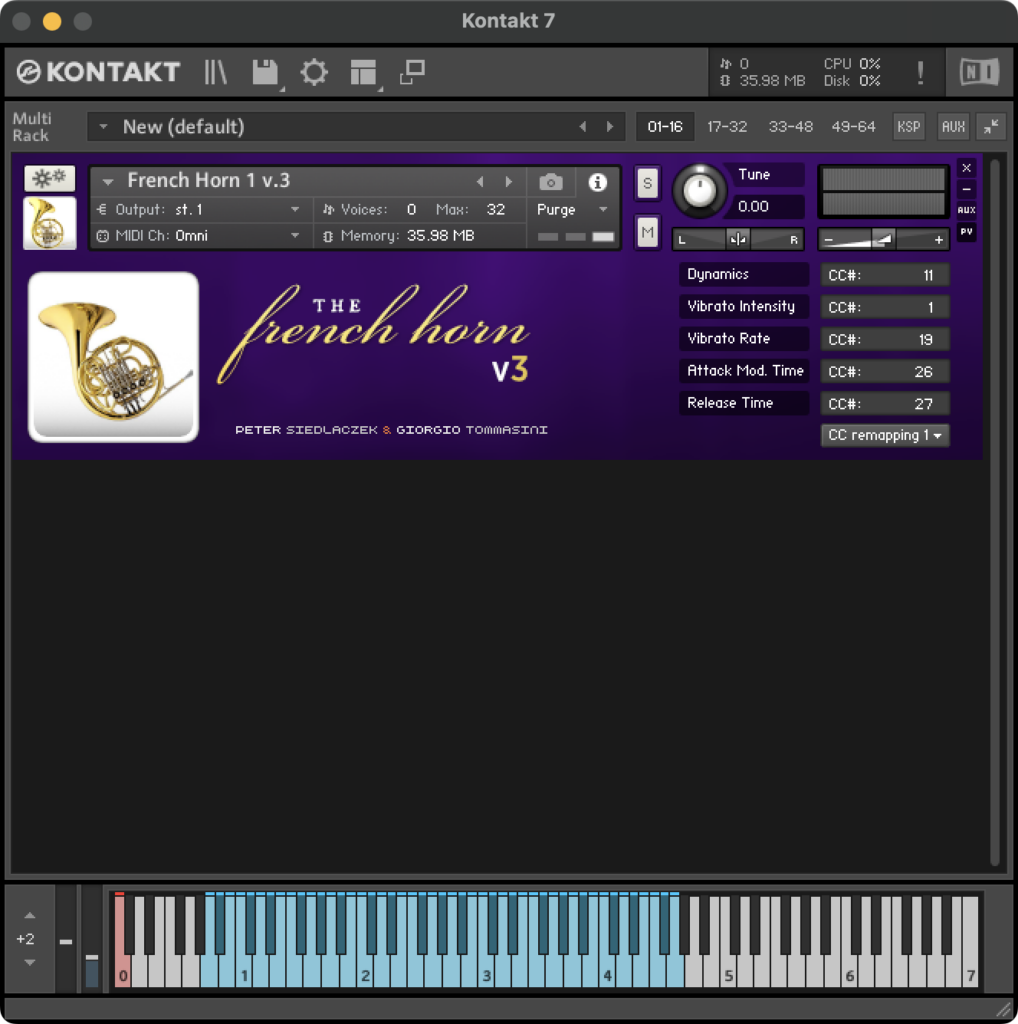Screen dimensions: 1018x1024
Task: Open the snapshot camera view
Action: click(550, 182)
